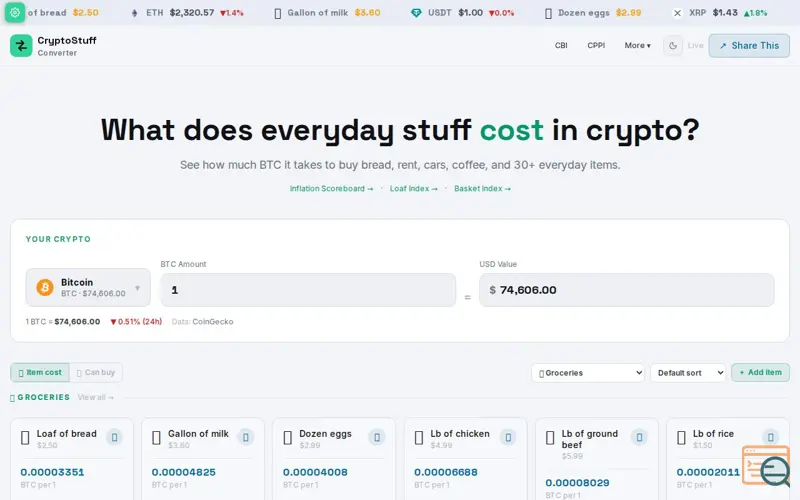Click the ETH $2,320.57 ticker price
Viewport: 800px width, 500px height.
coord(192,13)
